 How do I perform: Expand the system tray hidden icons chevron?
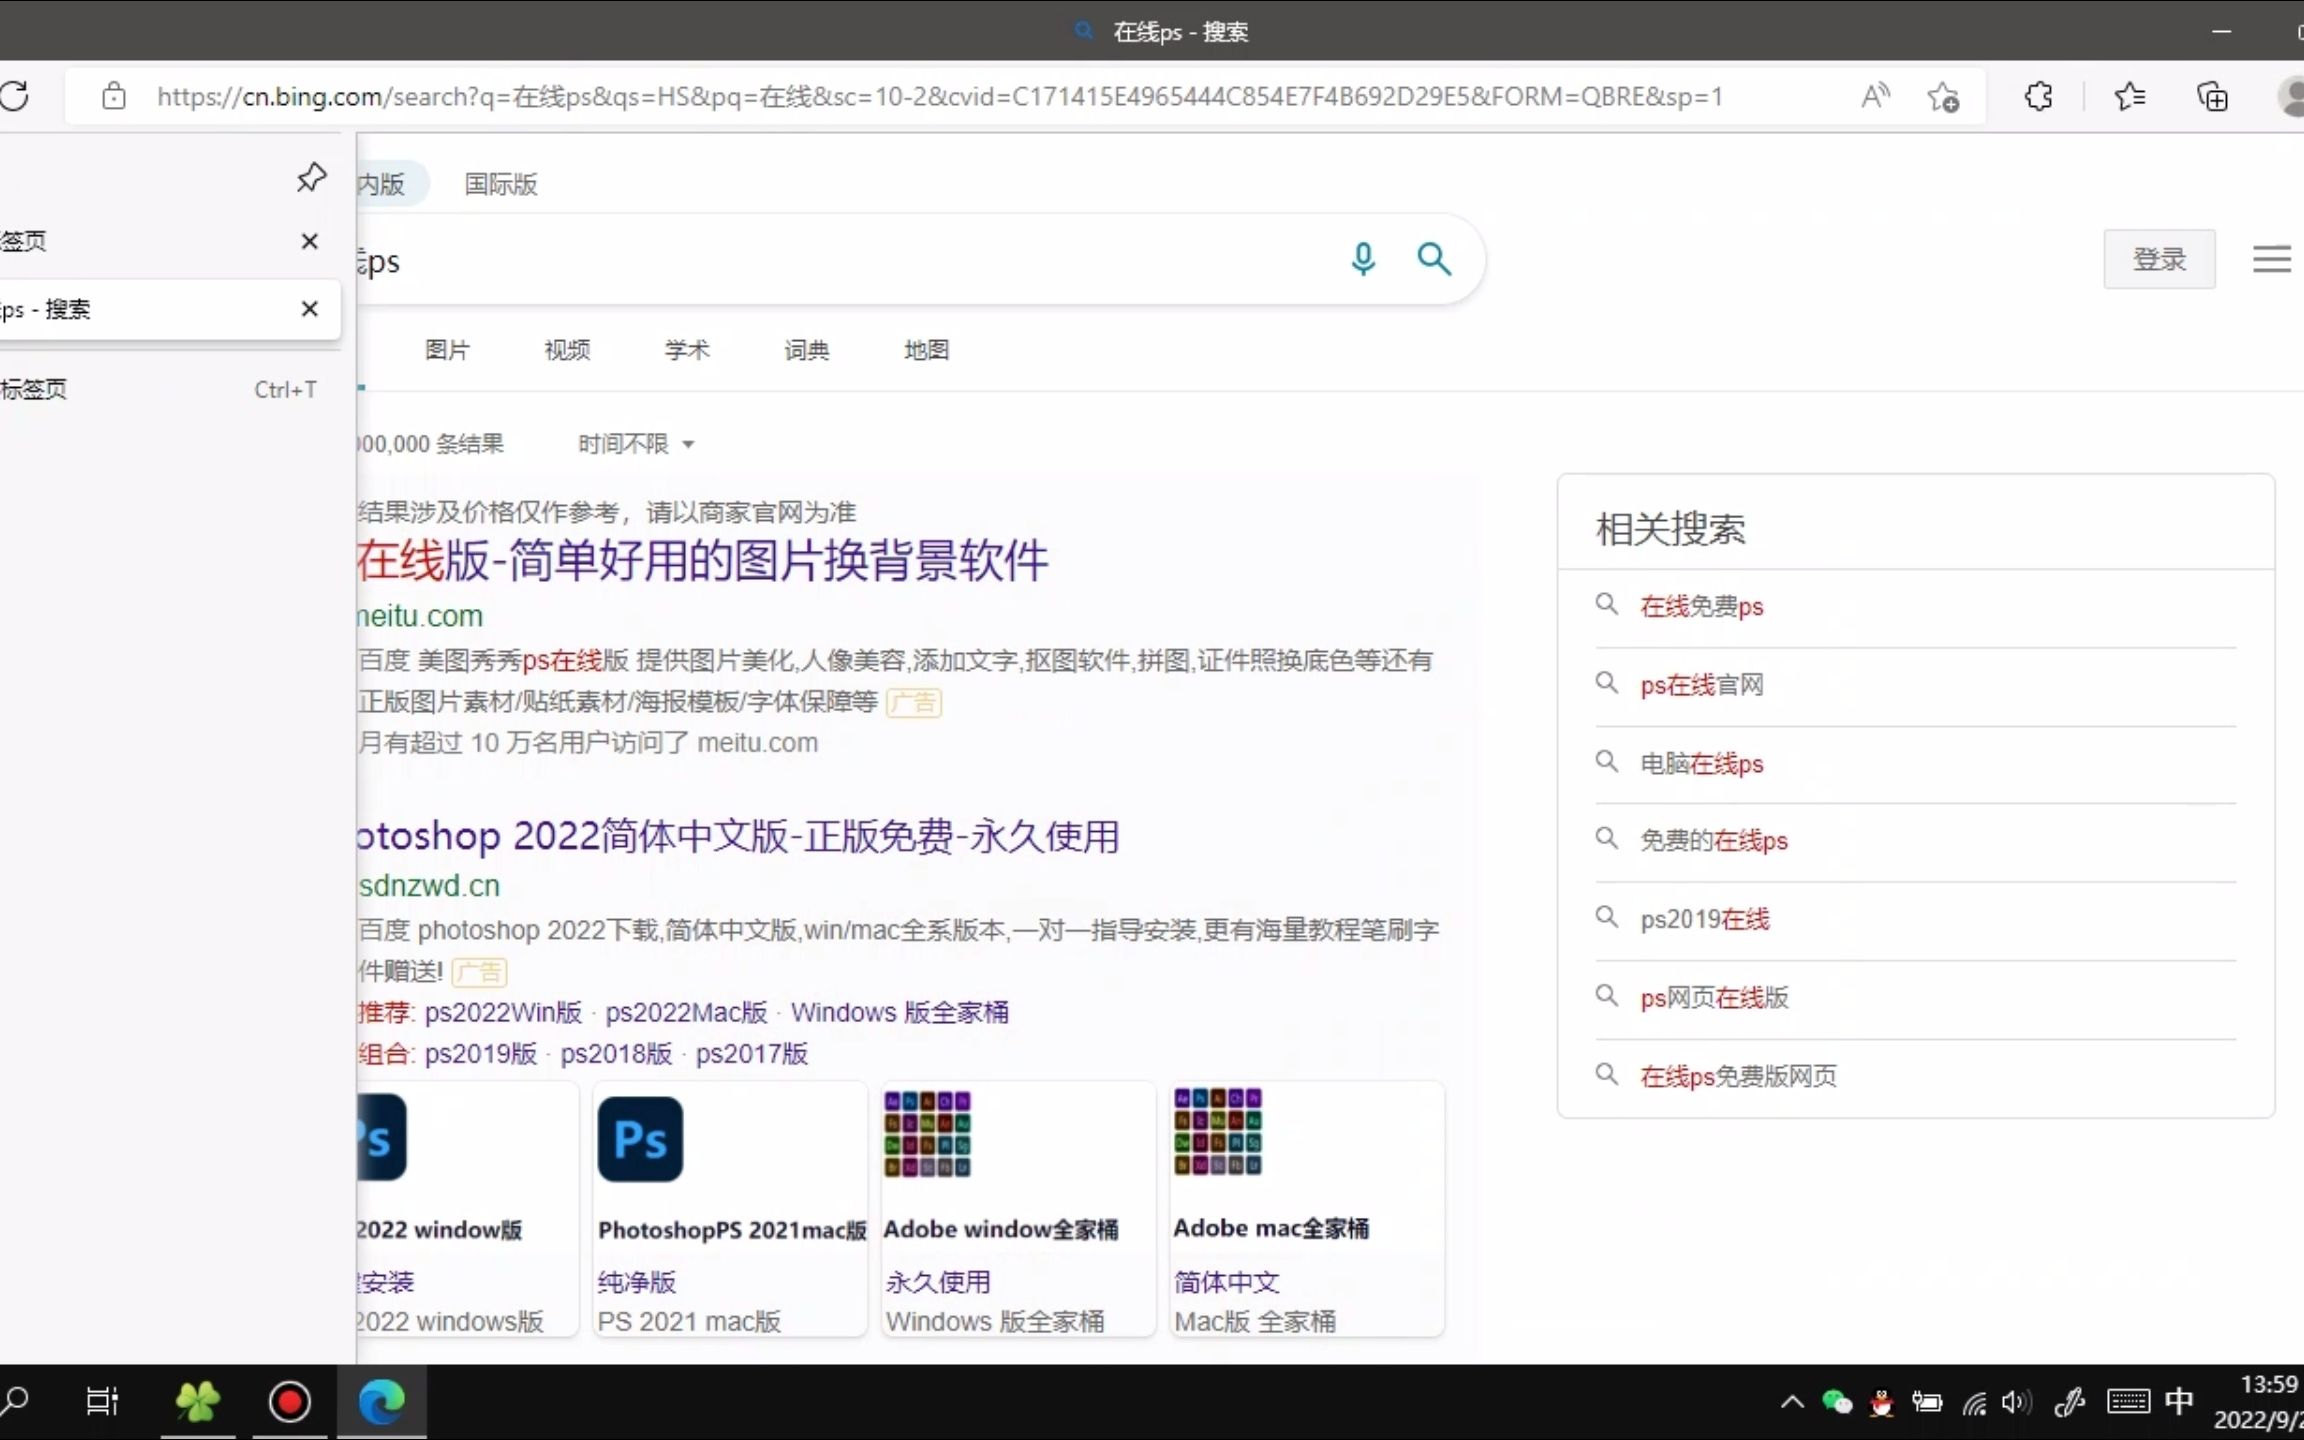click(x=1792, y=1402)
